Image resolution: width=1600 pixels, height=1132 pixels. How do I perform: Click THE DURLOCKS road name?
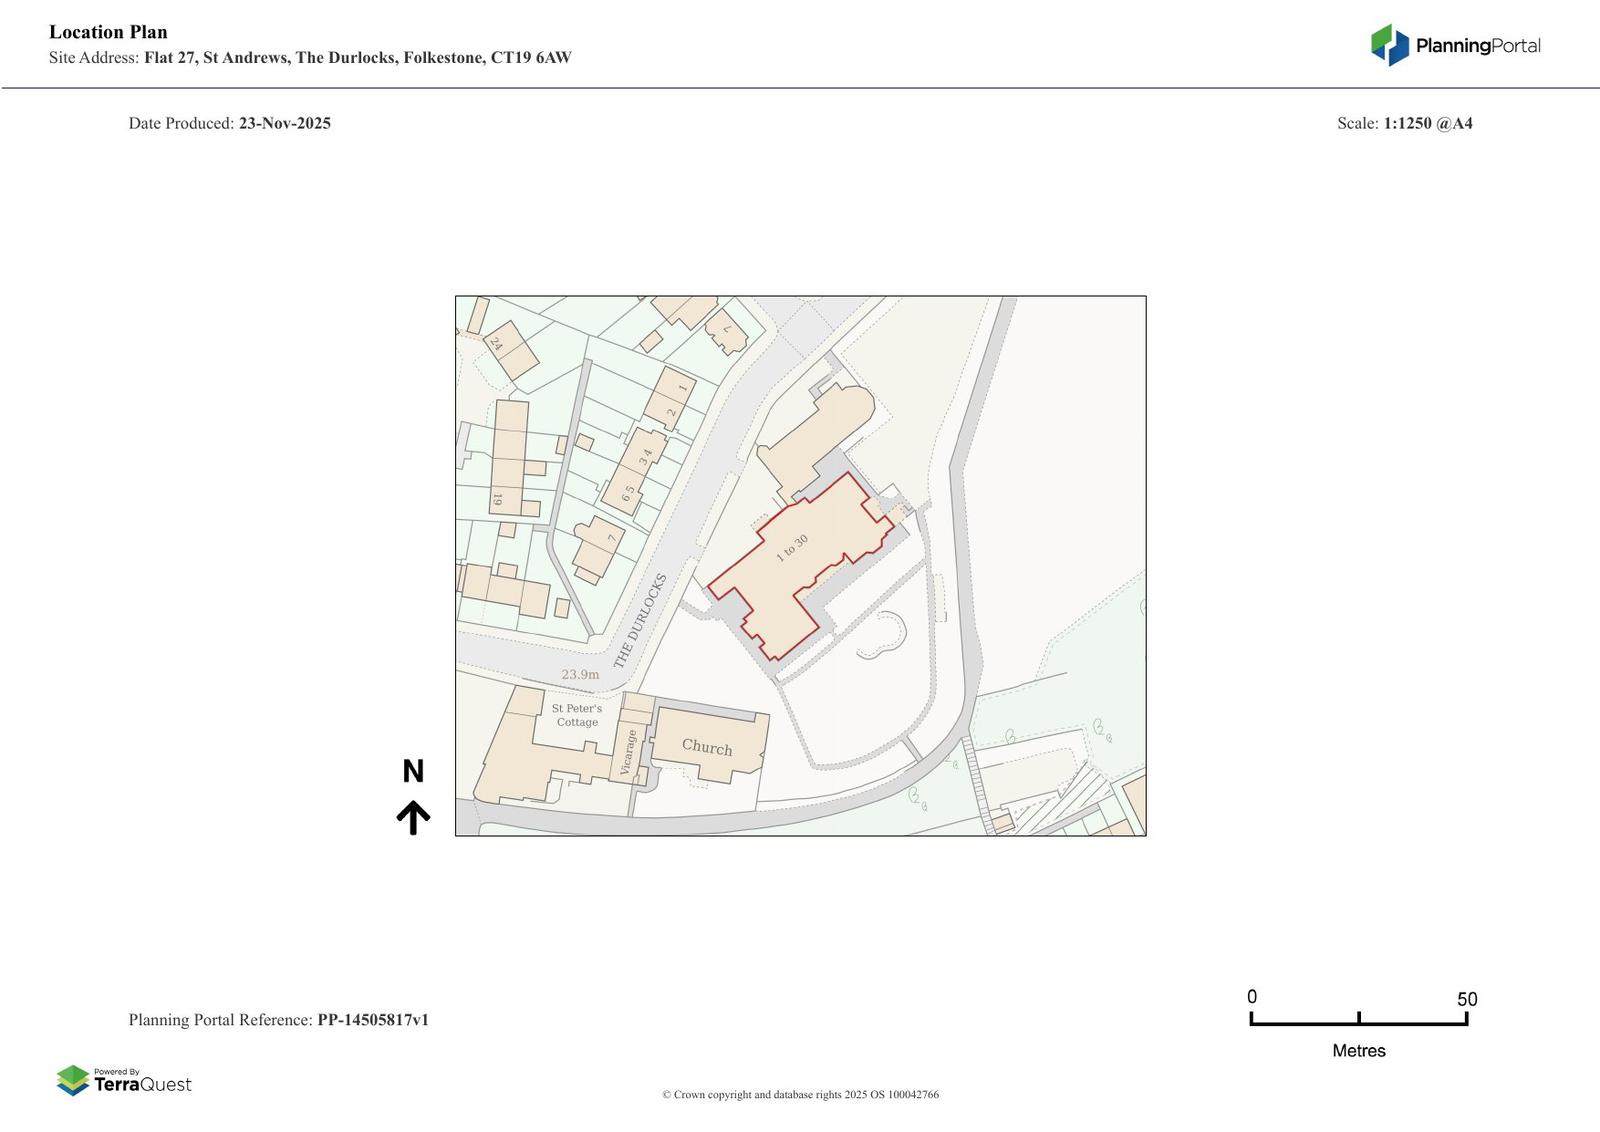[x=639, y=621]
